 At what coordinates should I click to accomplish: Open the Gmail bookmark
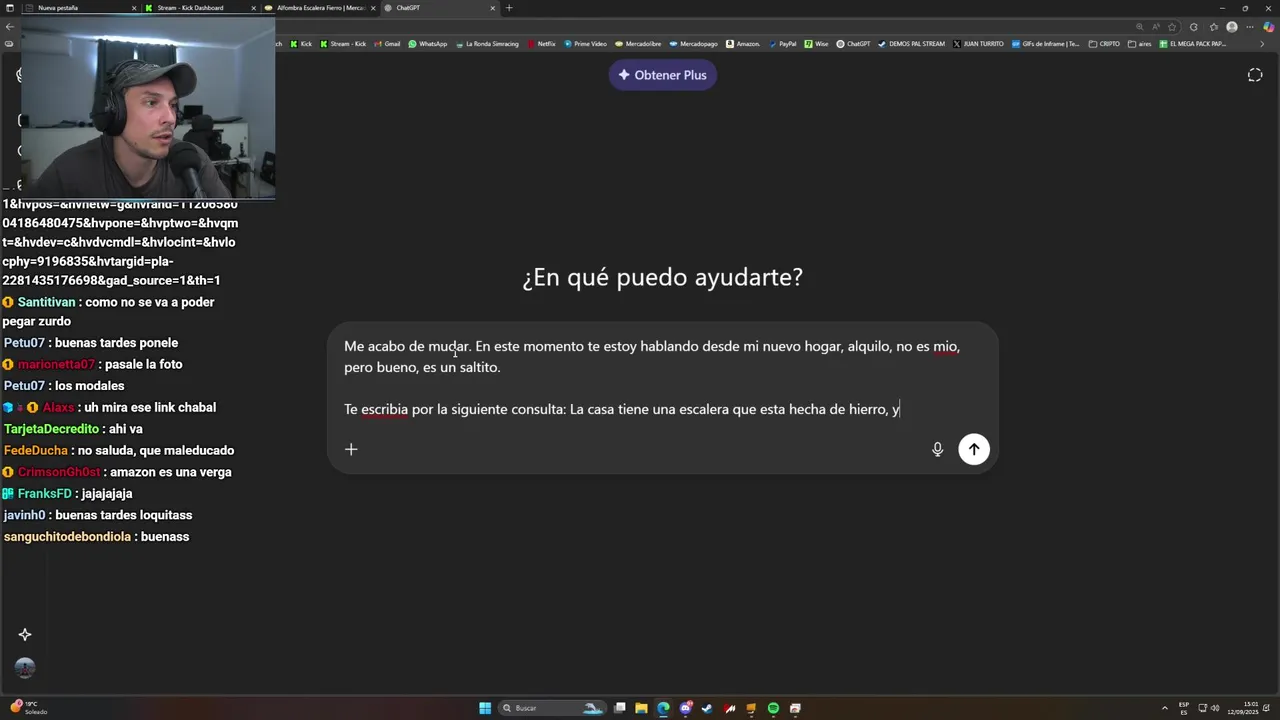coord(388,44)
